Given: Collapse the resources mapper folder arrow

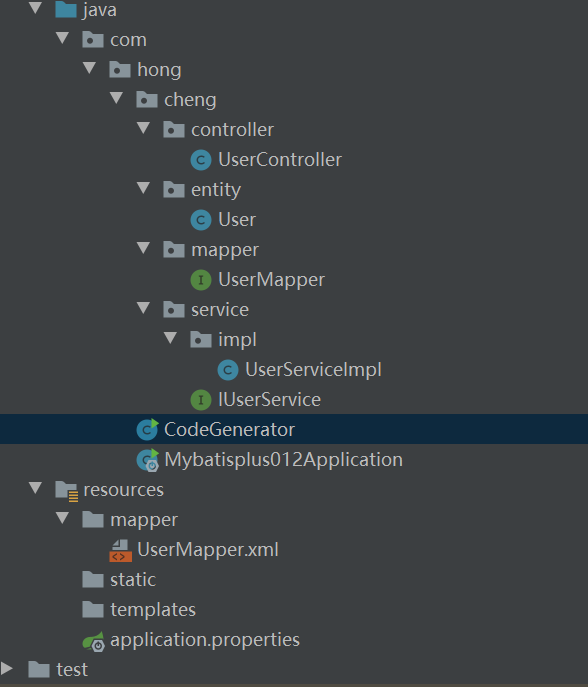Looking at the screenshot, I should (x=63, y=518).
